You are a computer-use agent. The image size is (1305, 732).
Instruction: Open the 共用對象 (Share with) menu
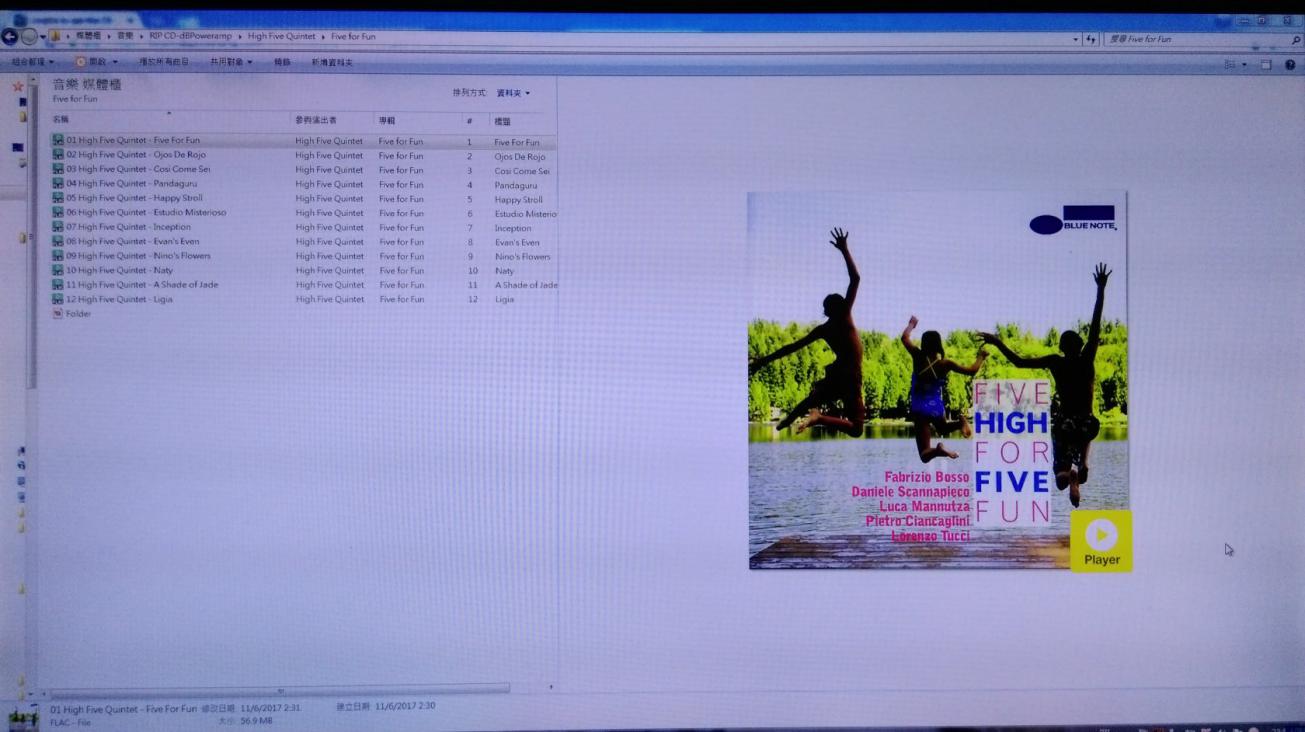pos(230,62)
